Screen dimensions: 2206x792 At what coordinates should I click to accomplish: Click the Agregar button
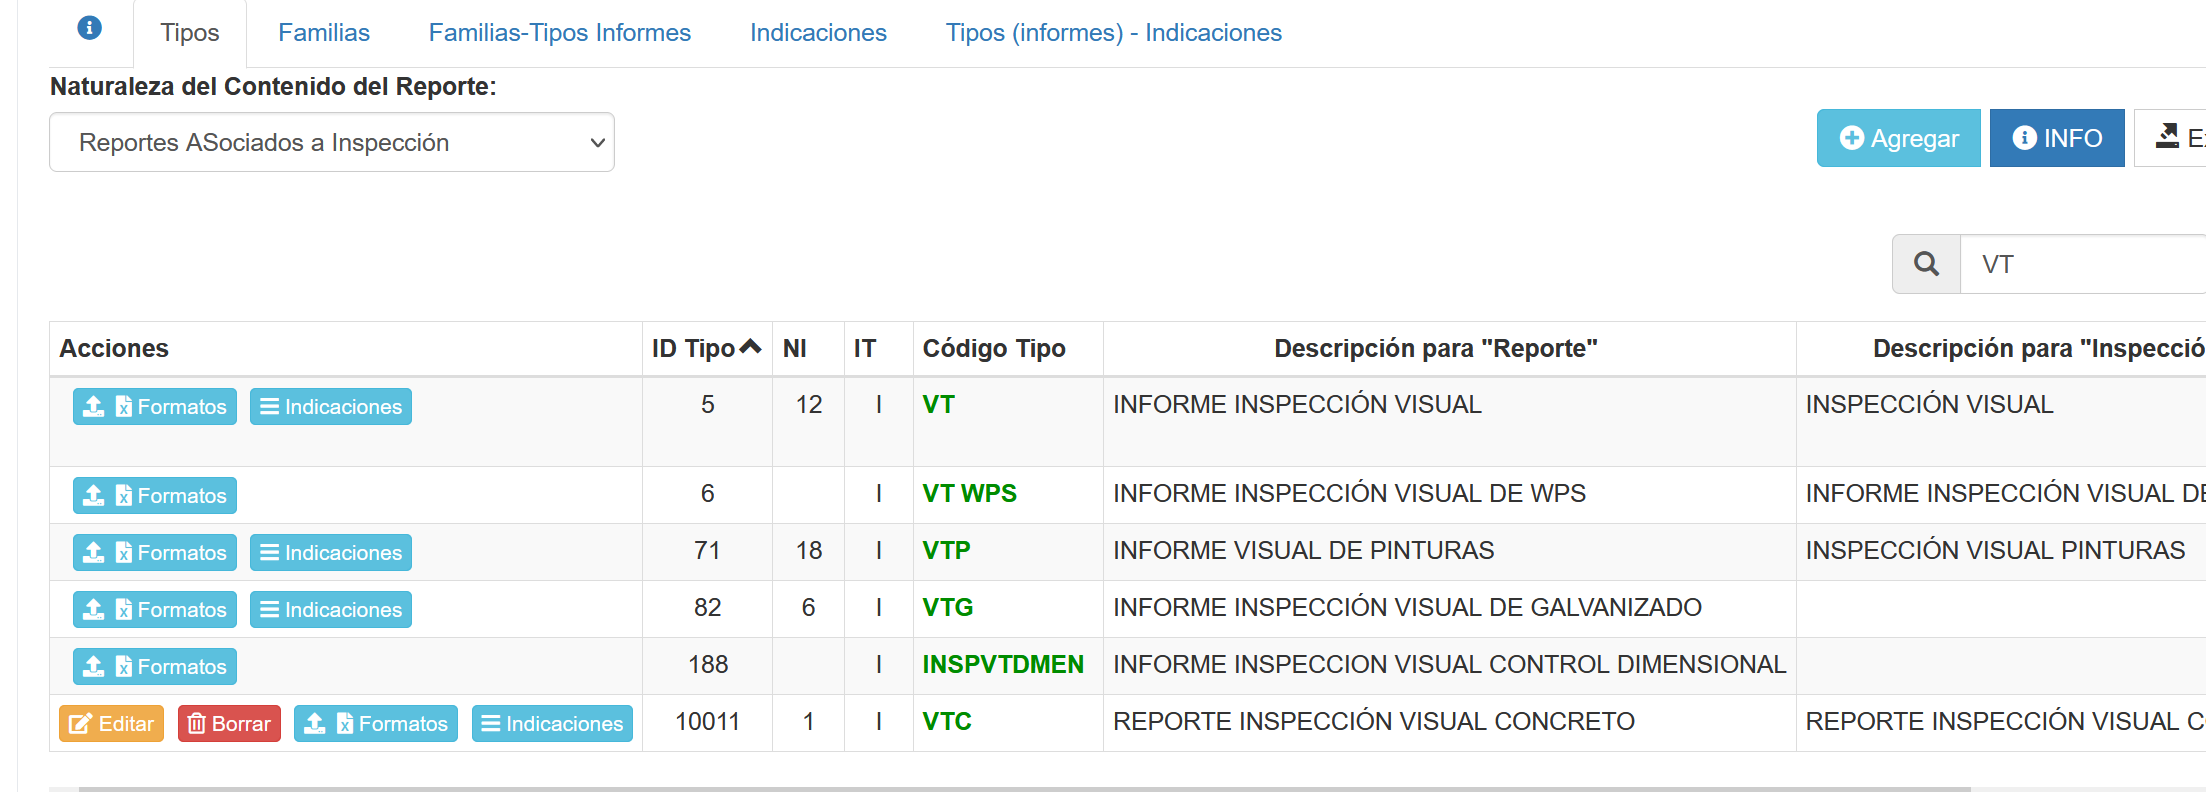(1897, 138)
